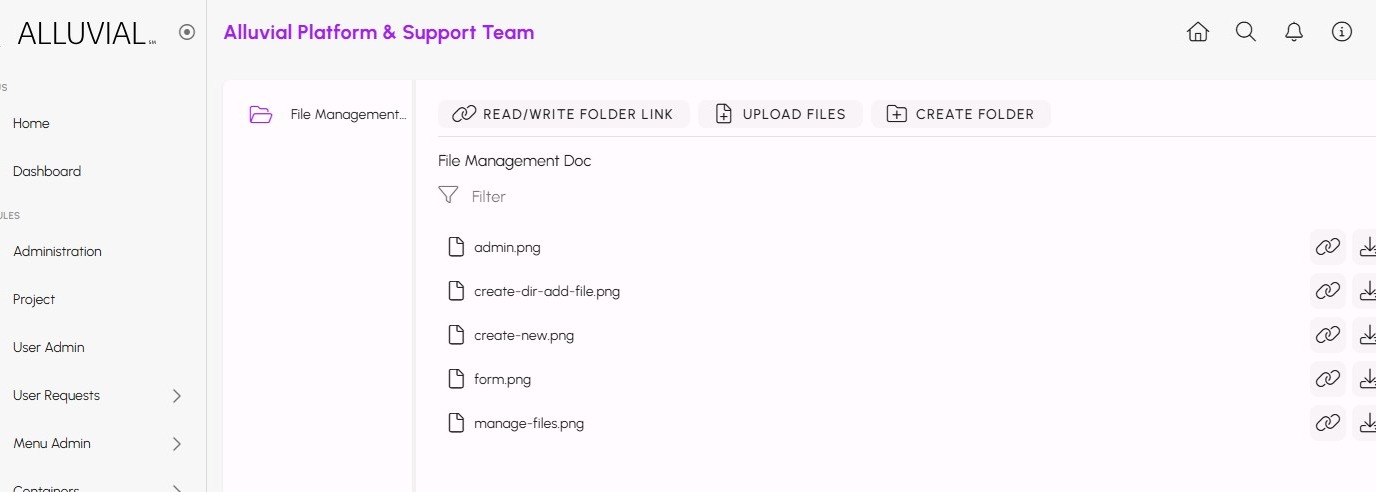
Task: Click file icon next to create-new.png
Action: click(456, 335)
